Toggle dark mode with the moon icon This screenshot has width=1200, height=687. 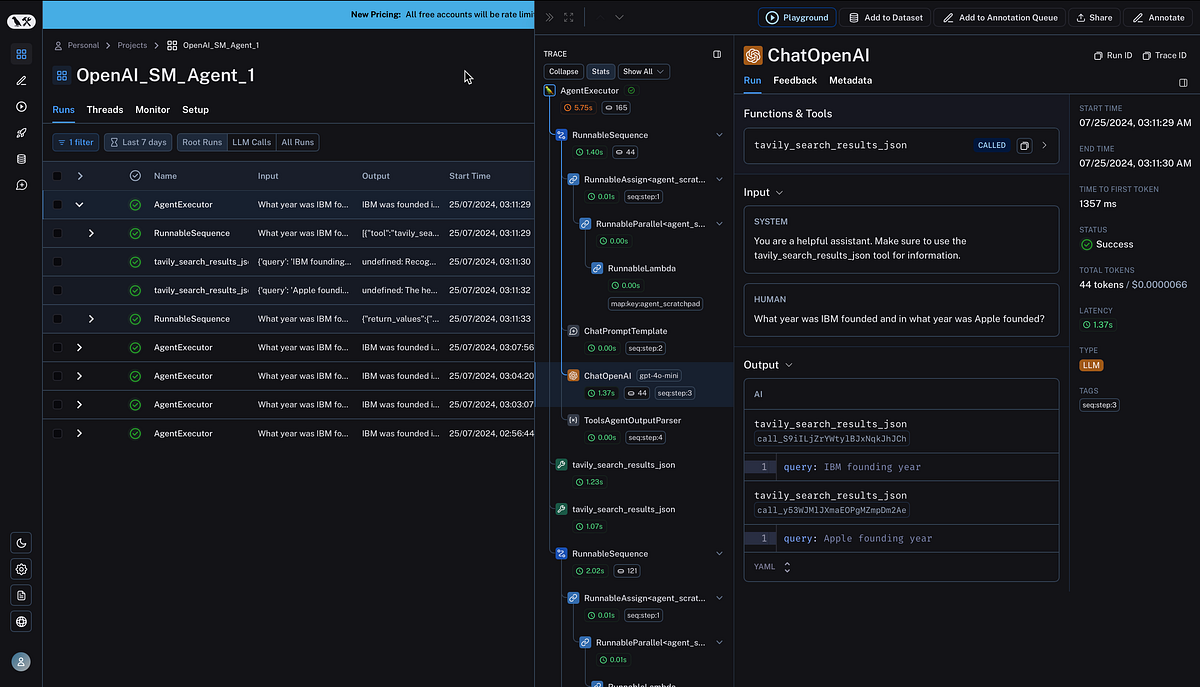21,543
